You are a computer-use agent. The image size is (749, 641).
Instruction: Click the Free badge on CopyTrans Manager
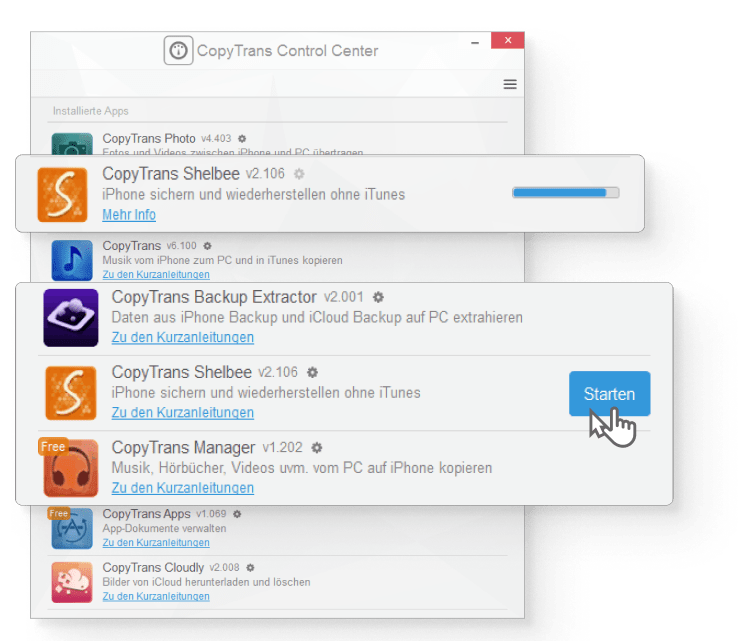[53, 447]
